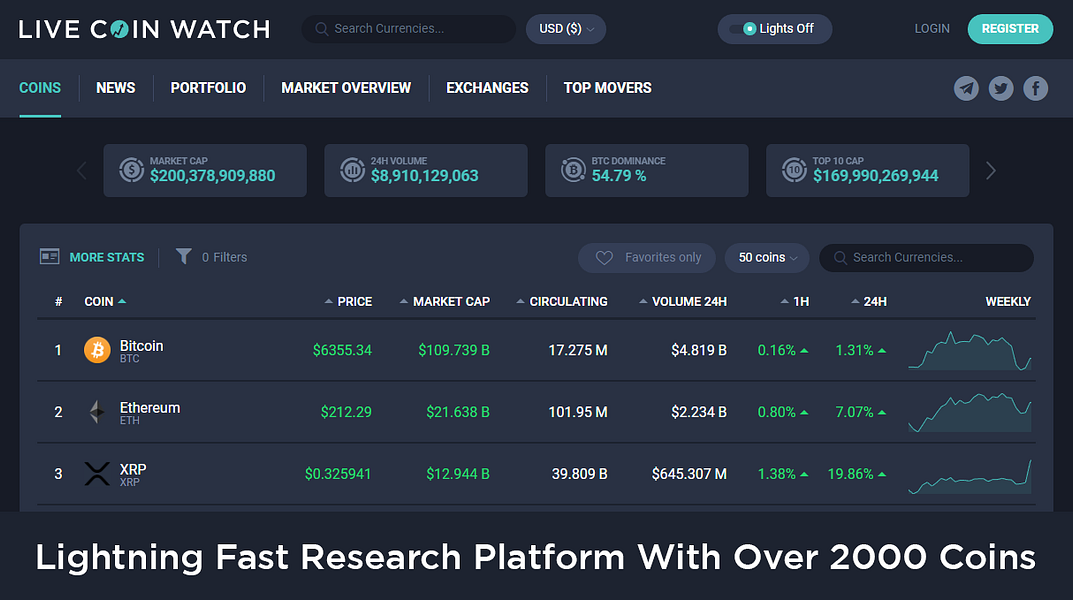This screenshot has width=1073, height=600.
Task: Click the table search magnifier icon
Action: 840,258
